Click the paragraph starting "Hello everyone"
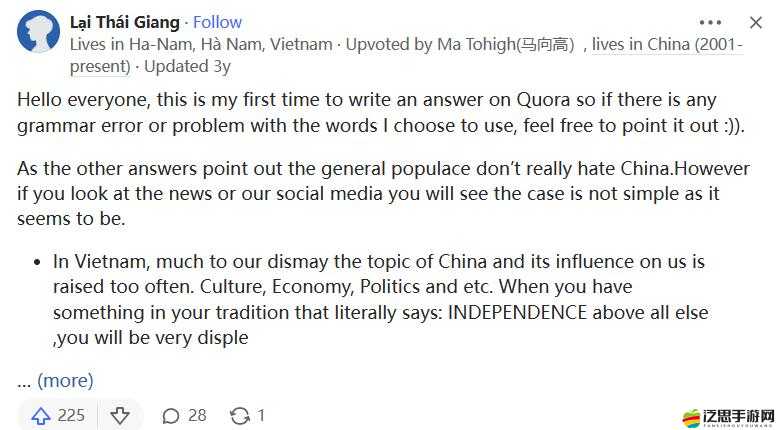The width and height of the screenshot is (778, 430). 381,114
